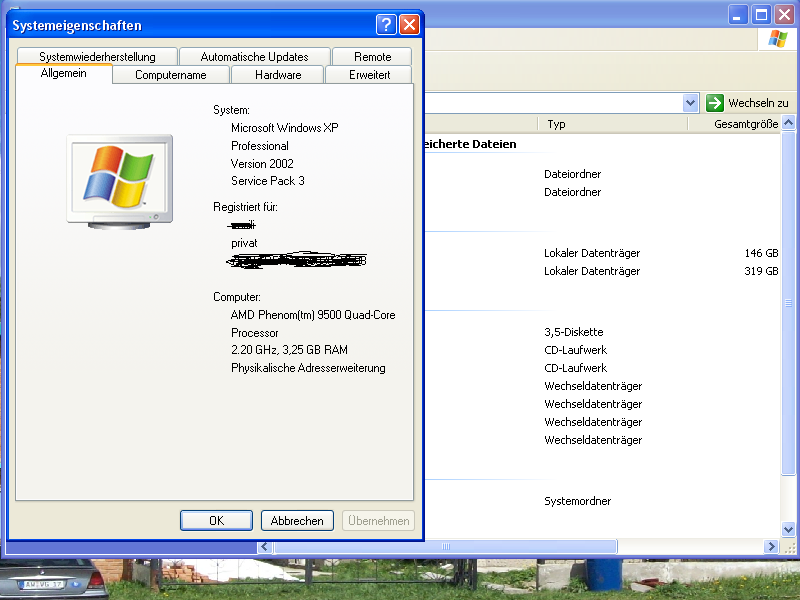Viewport: 800px width, 600px height.
Task: Click the Windows flag logo in Explorer toolbar
Action: 778,38
